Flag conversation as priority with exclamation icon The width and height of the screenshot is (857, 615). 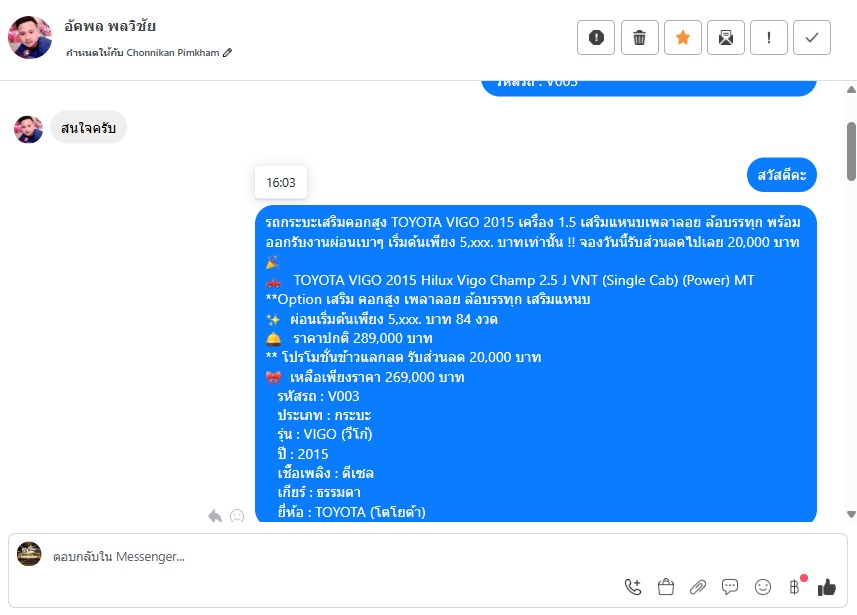coord(769,38)
